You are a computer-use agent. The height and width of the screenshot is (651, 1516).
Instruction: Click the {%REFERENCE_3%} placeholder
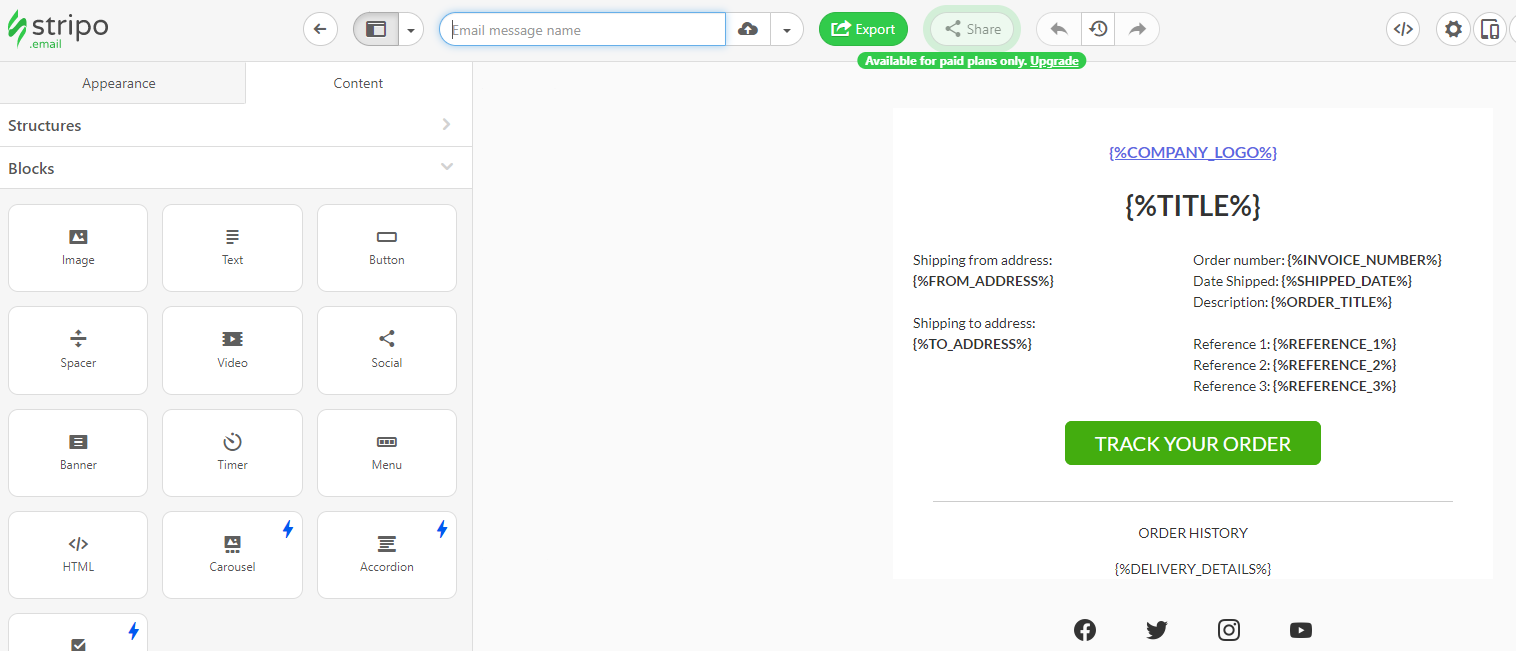point(1335,386)
